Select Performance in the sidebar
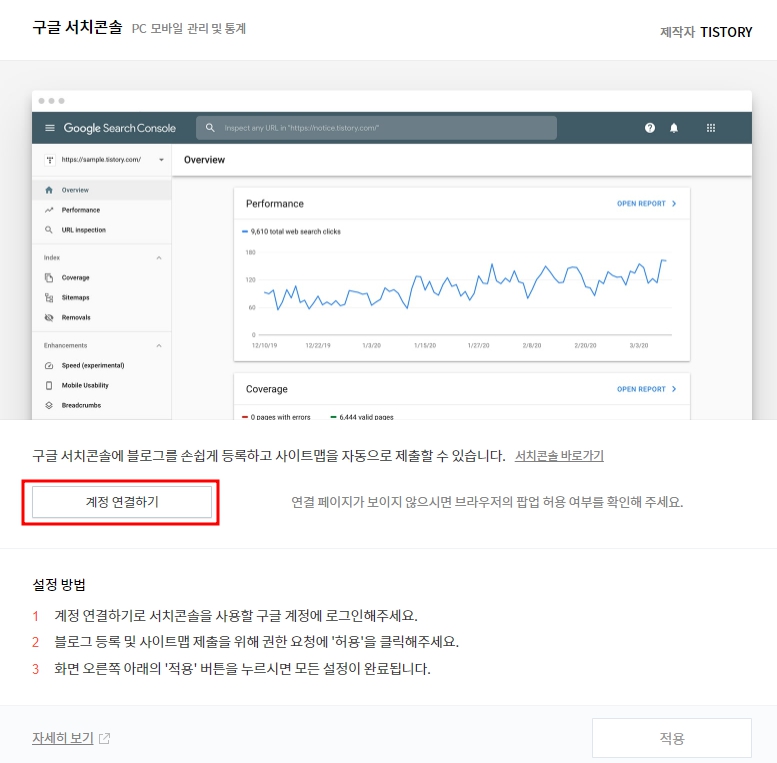The height and width of the screenshot is (763, 777). 102,210
